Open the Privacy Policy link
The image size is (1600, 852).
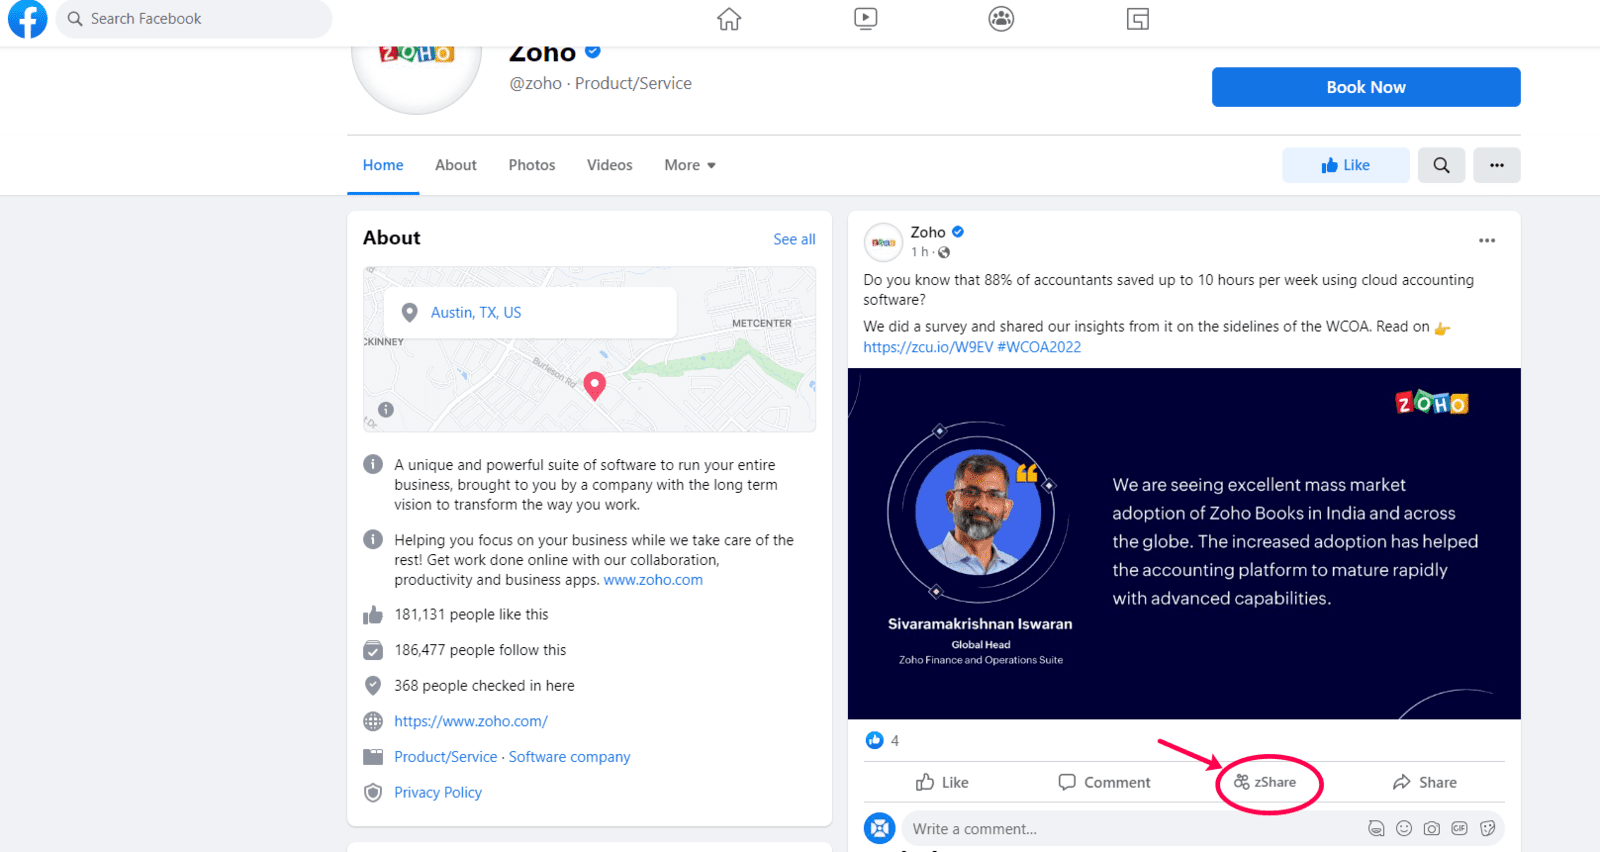(x=438, y=793)
